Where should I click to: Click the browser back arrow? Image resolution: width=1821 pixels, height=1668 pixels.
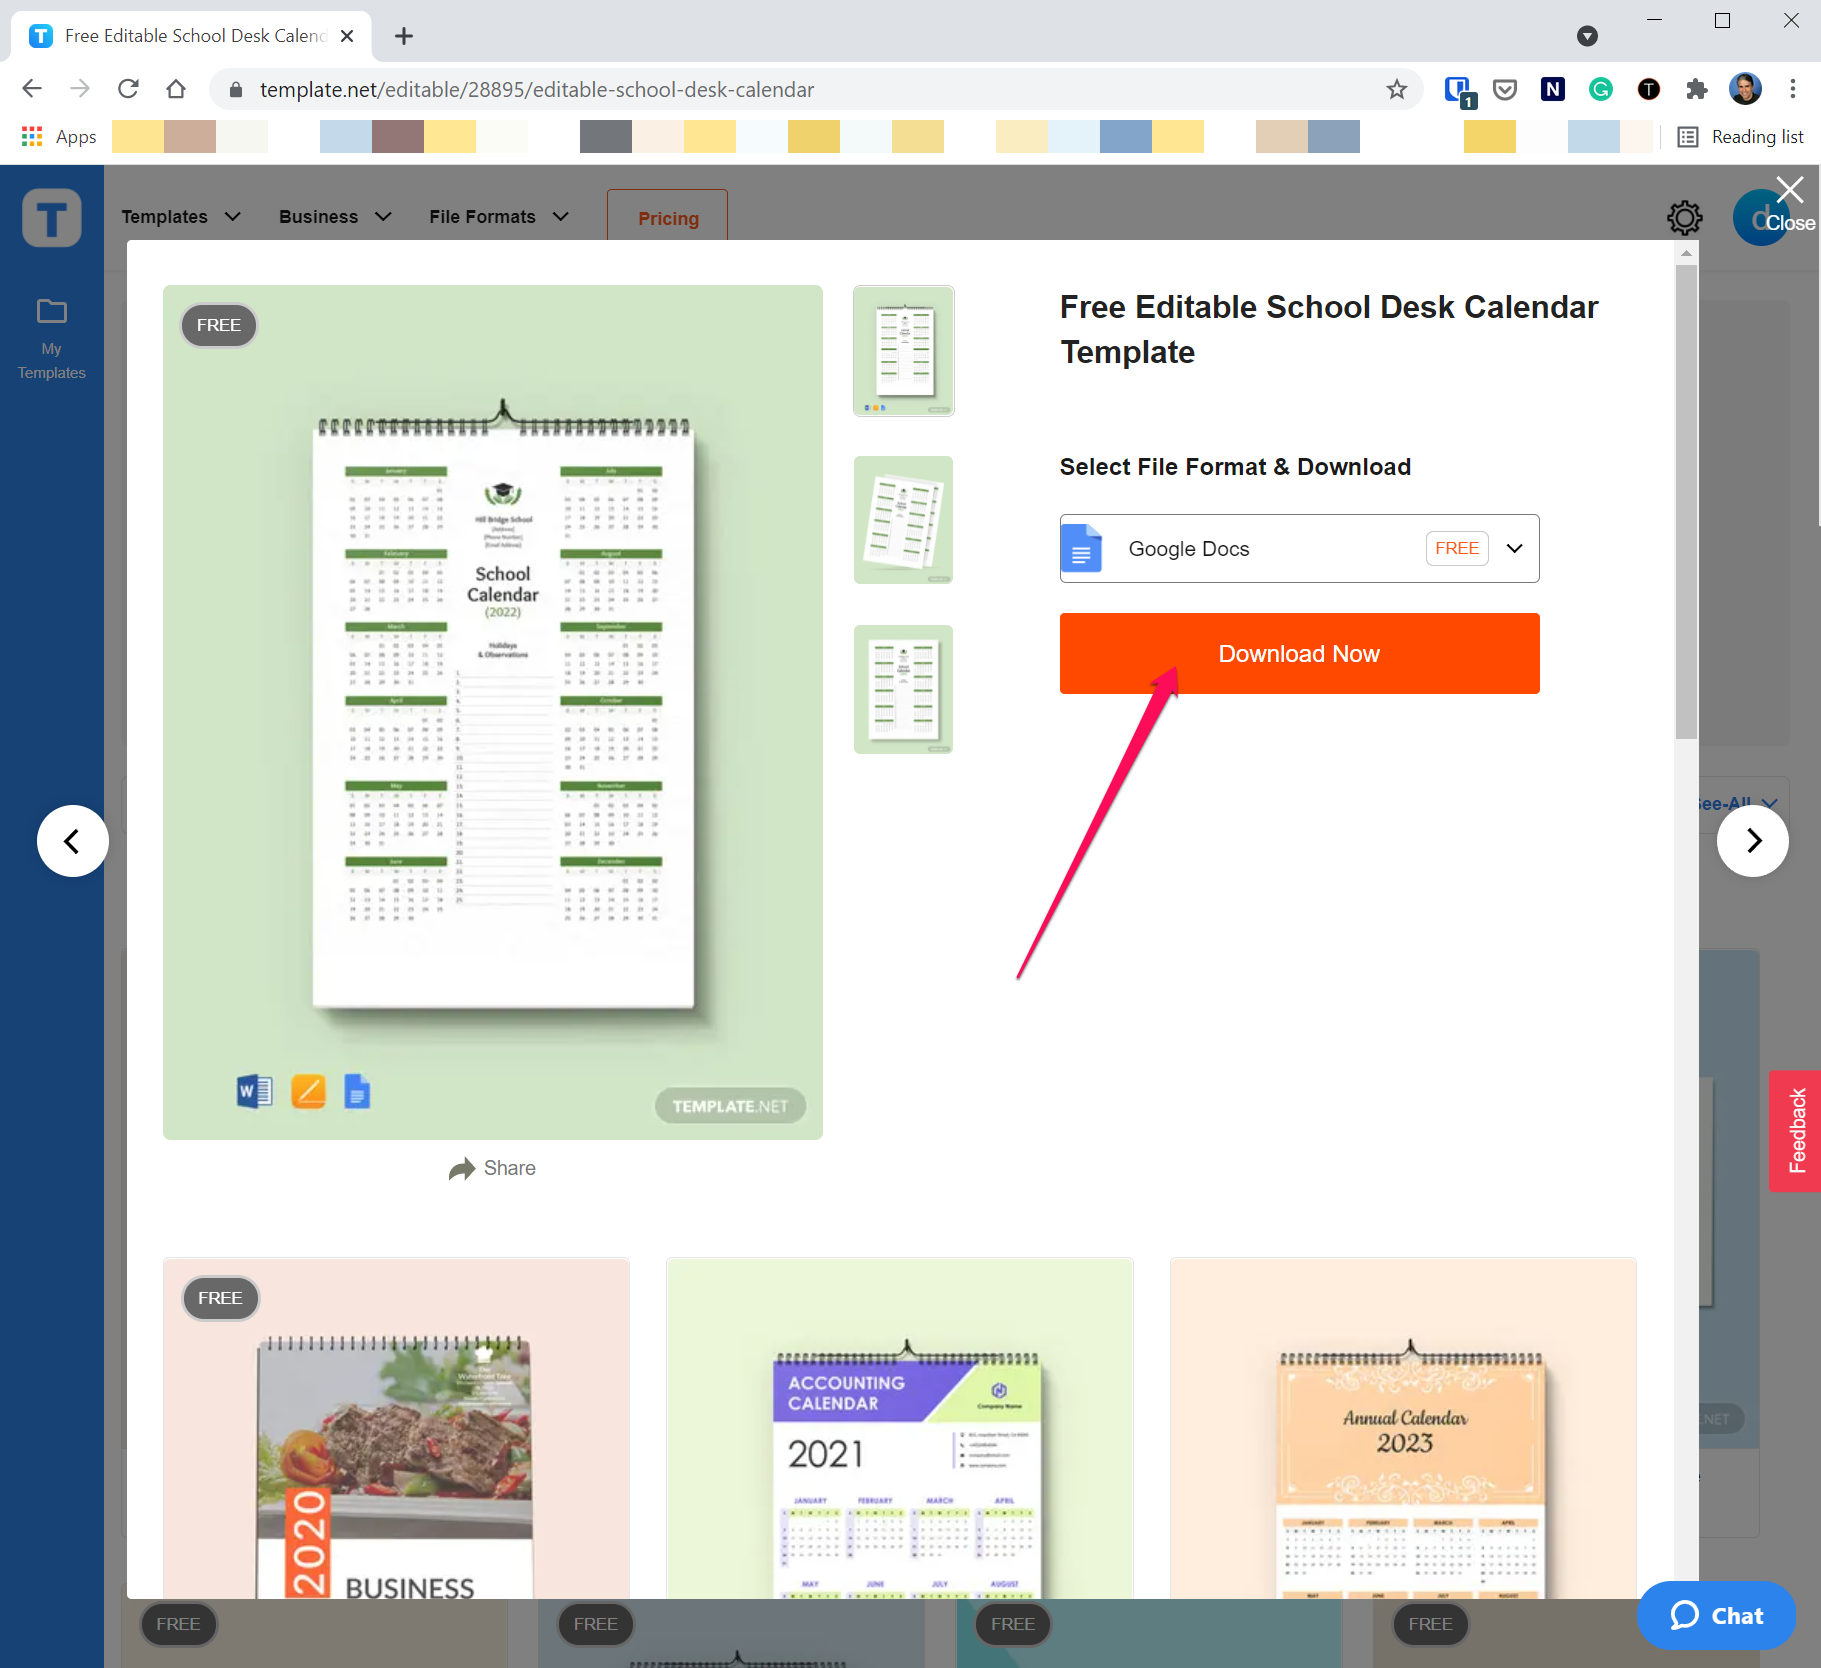(32, 89)
